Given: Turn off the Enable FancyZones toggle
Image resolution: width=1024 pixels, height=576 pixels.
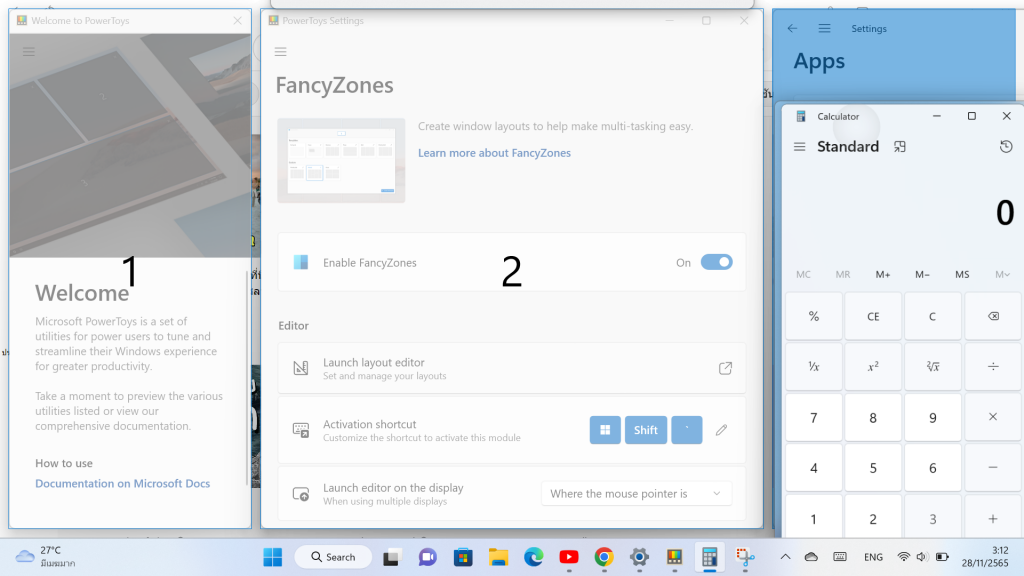Looking at the screenshot, I should click(x=716, y=263).
